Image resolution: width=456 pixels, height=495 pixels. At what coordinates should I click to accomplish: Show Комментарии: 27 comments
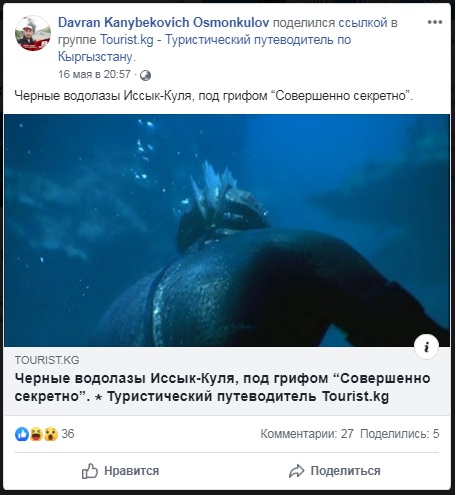(x=307, y=434)
